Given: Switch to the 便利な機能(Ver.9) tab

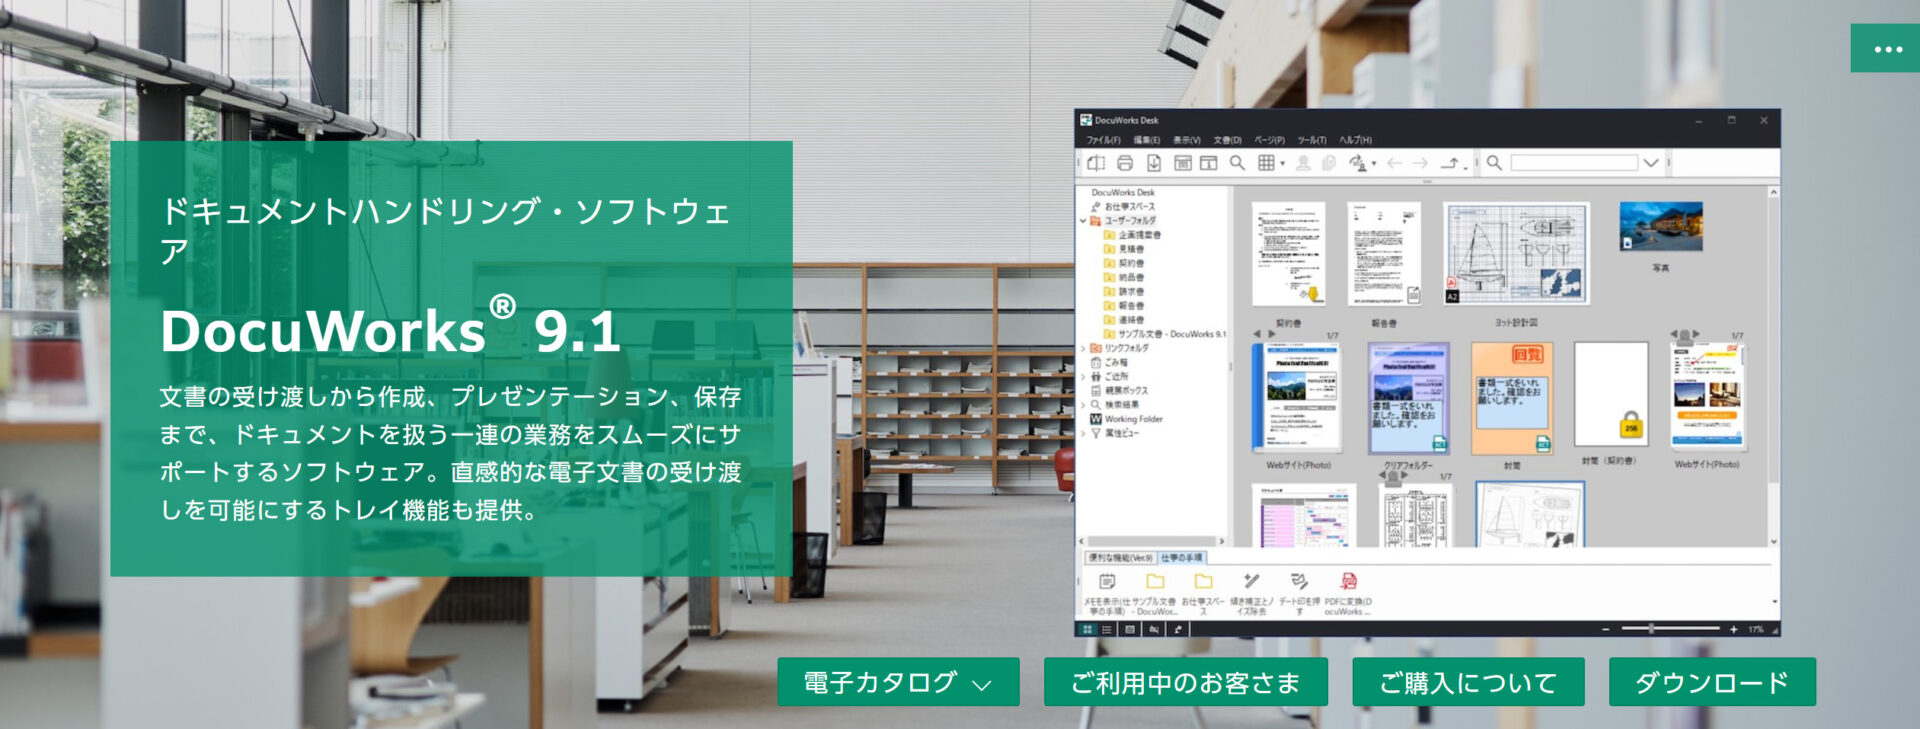Looking at the screenshot, I should pyautogui.click(x=1120, y=558).
